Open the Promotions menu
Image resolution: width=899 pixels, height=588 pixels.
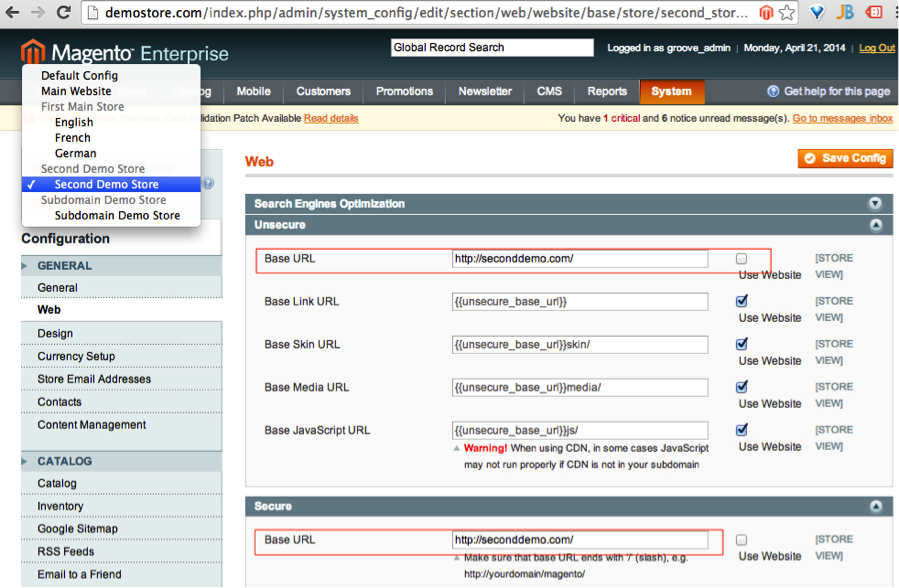click(x=404, y=92)
